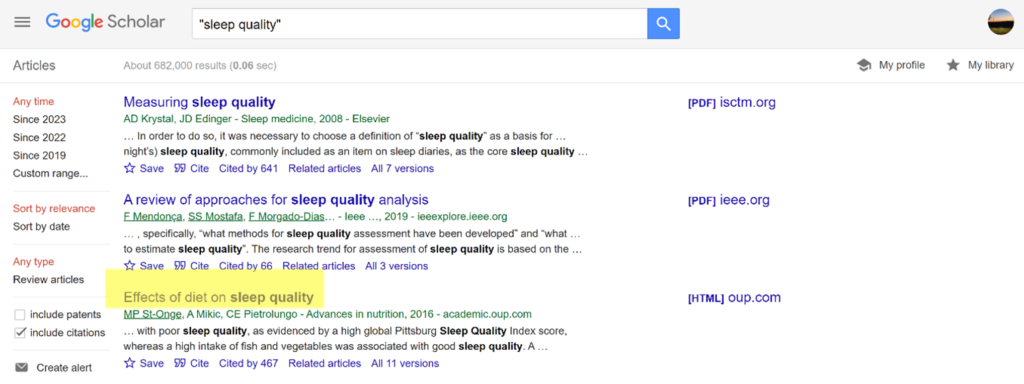Open the hamburger menu icon
Screen dimensions: 1024x384
click(x=22, y=22)
